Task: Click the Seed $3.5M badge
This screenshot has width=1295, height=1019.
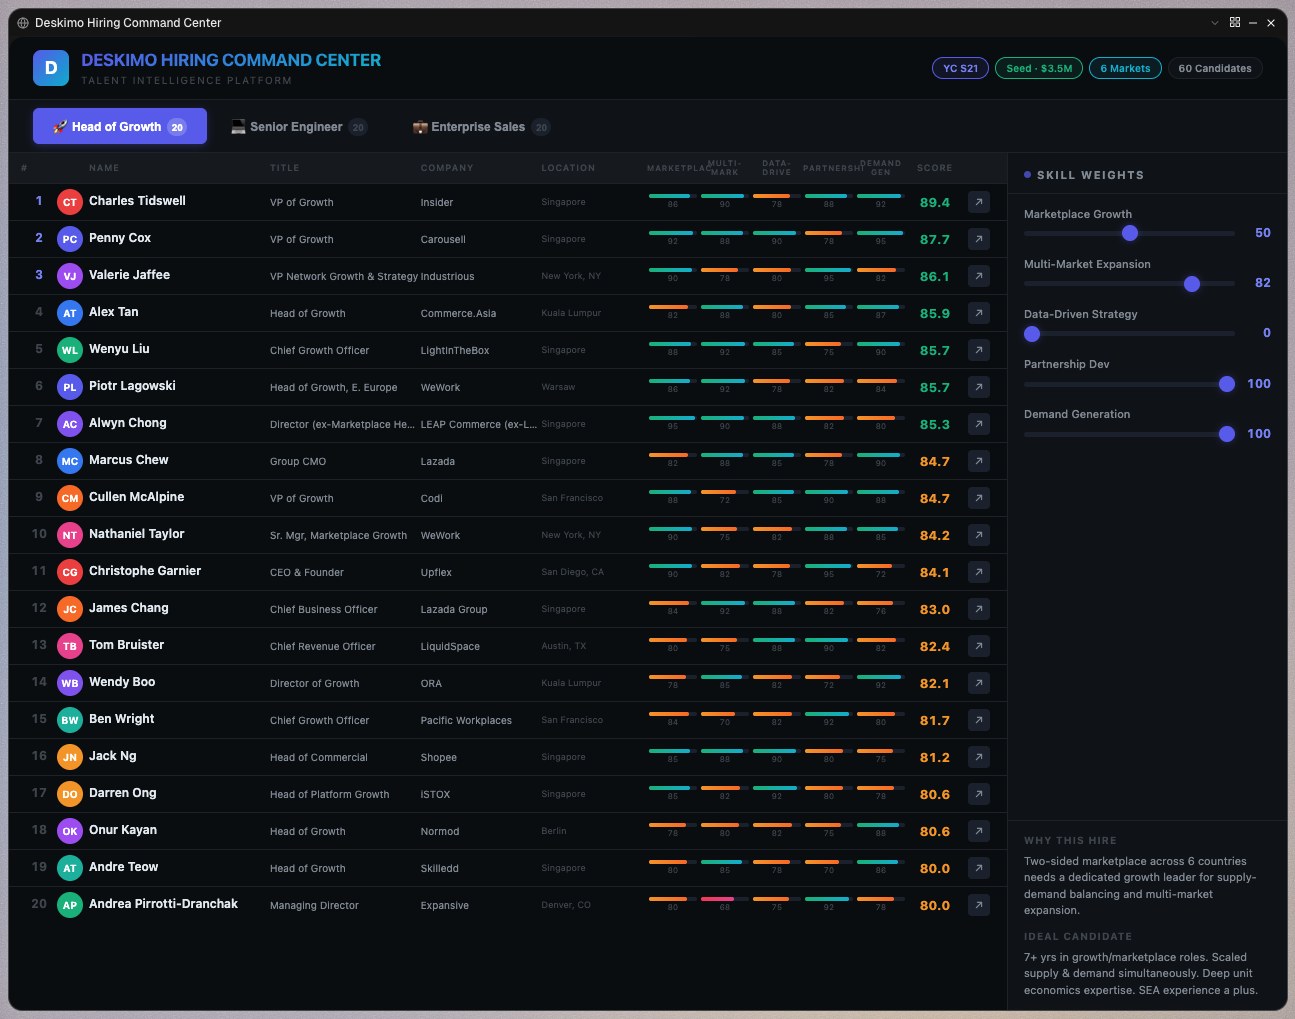Action: (x=1039, y=68)
